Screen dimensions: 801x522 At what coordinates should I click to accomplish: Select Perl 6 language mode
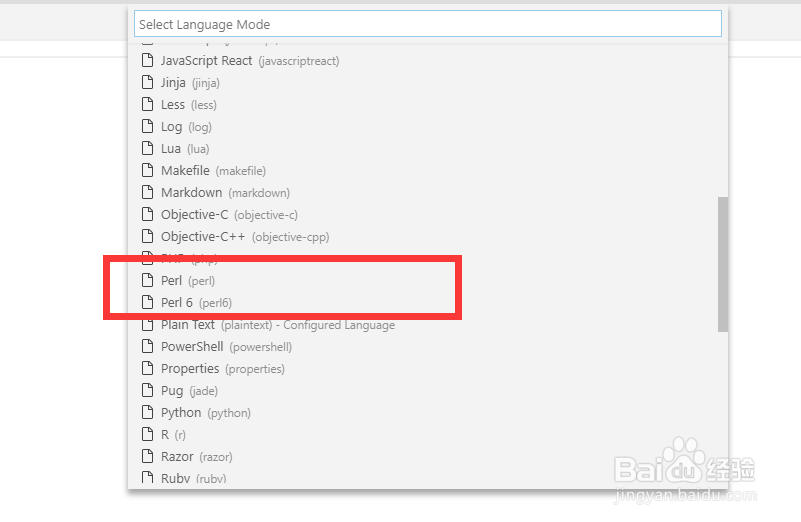[428, 302]
